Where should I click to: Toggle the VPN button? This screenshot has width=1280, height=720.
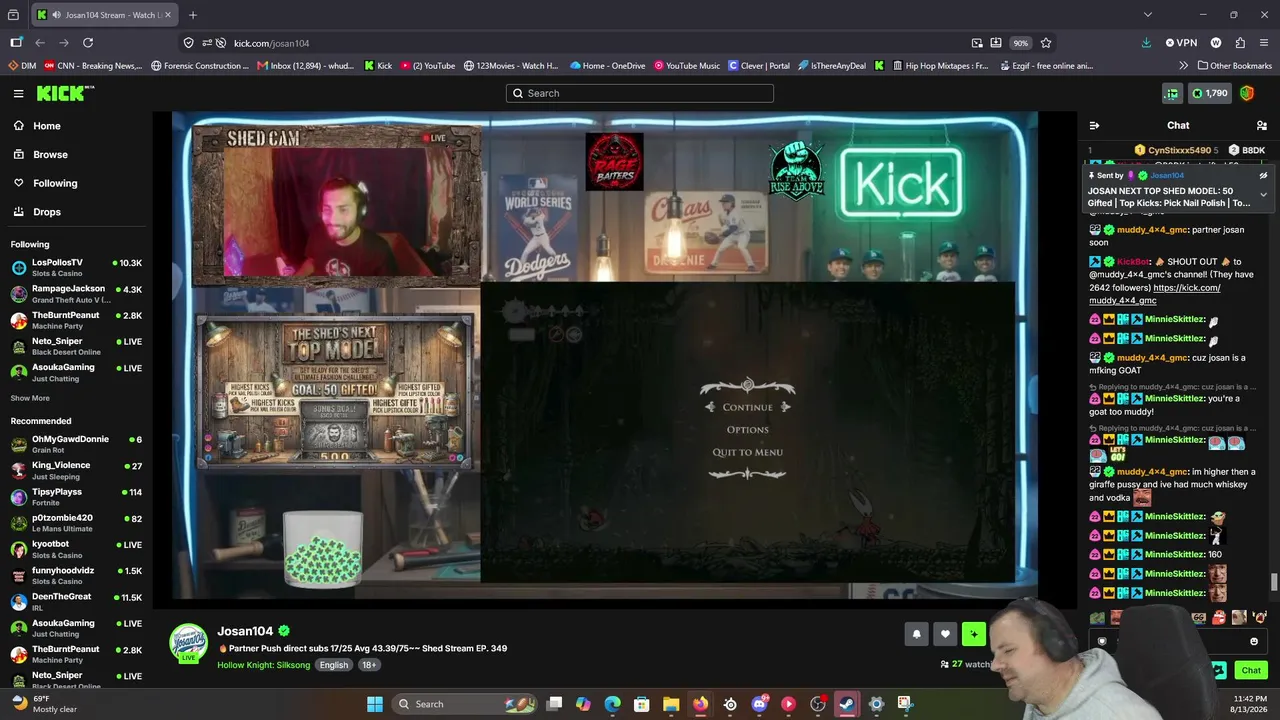(x=1181, y=43)
